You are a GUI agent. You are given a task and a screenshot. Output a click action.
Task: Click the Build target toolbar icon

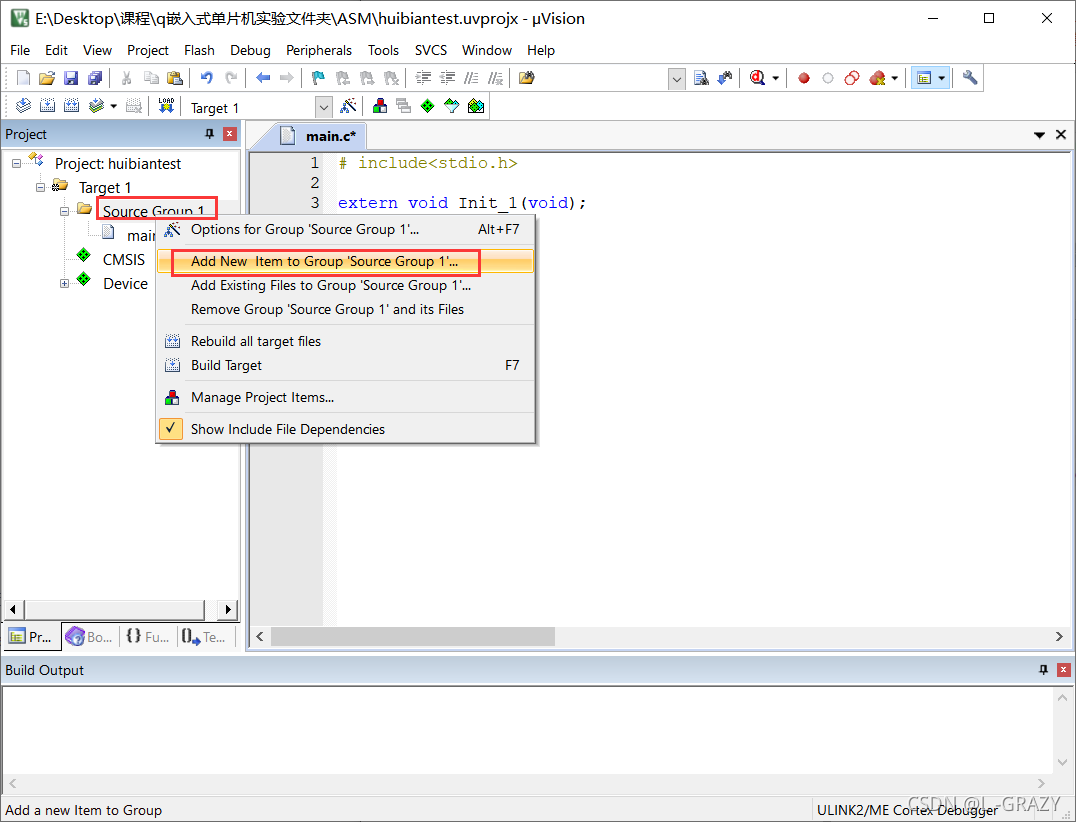pos(47,106)
